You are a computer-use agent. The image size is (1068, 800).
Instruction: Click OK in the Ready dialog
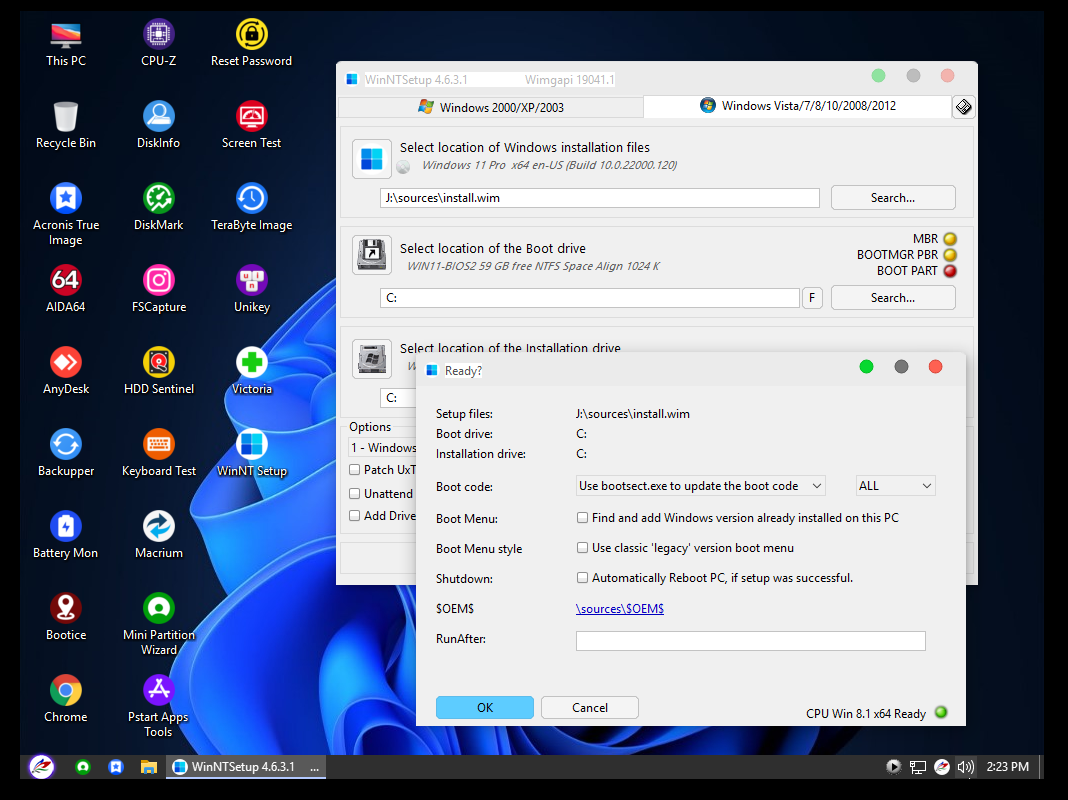click(x=485, y=707)
